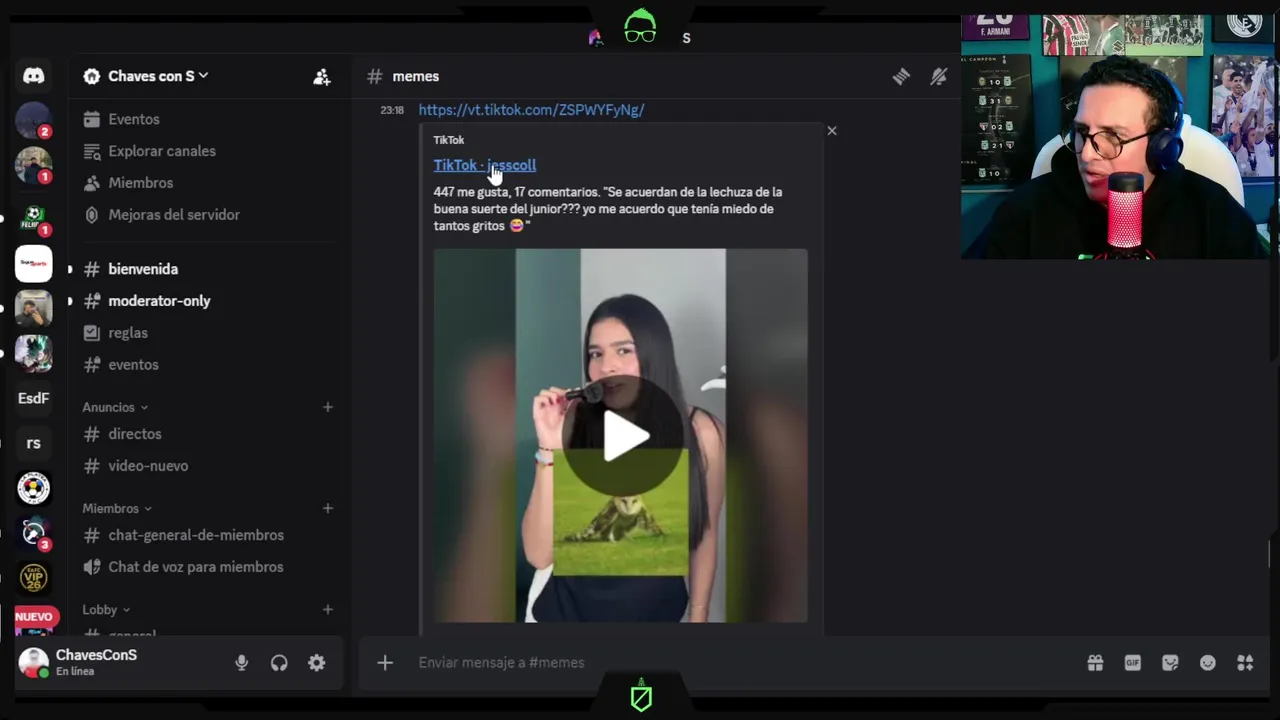The width and height of the screenshot is (1280, 720).
Task: Open the VIP 26 server icon
Action: (33, 578)
